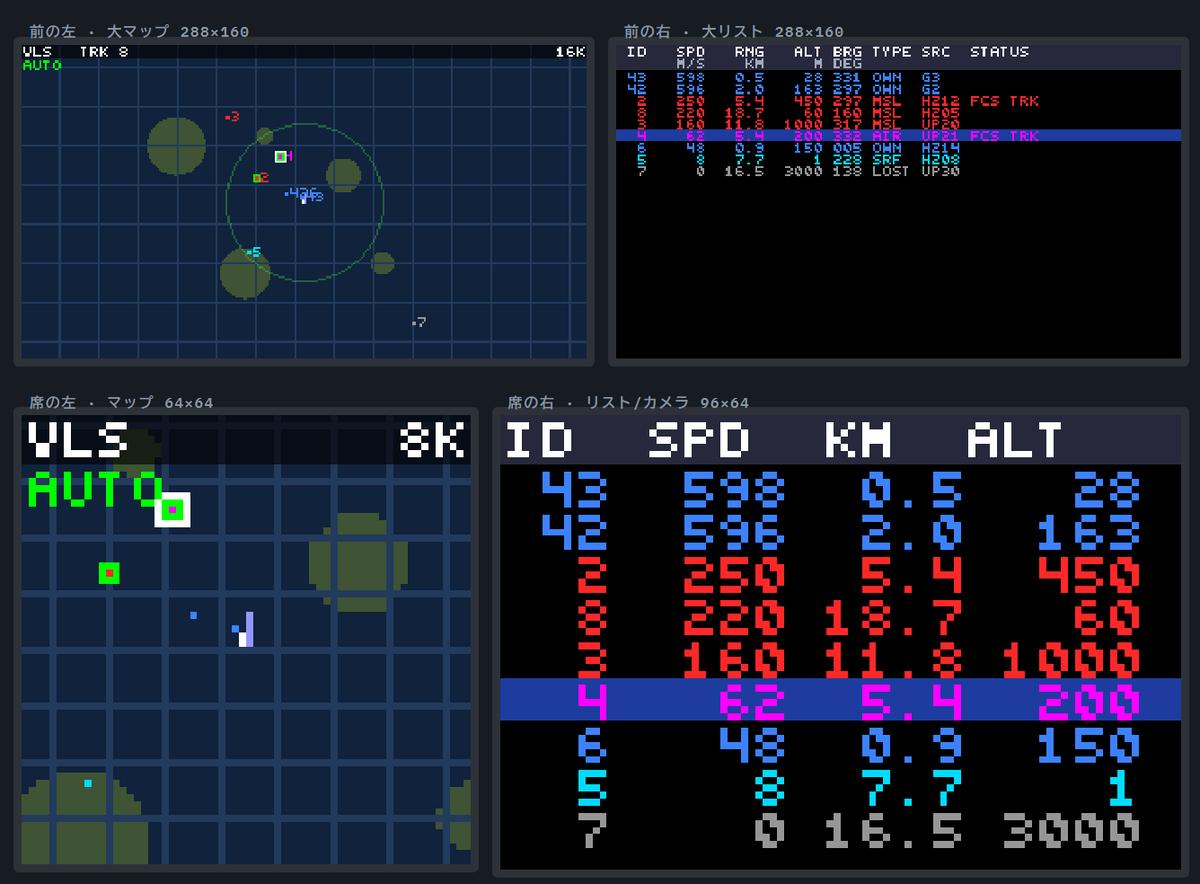Click altitude 1000 of track 3, seat list

pyautogui.click(x=1071, y=660)
